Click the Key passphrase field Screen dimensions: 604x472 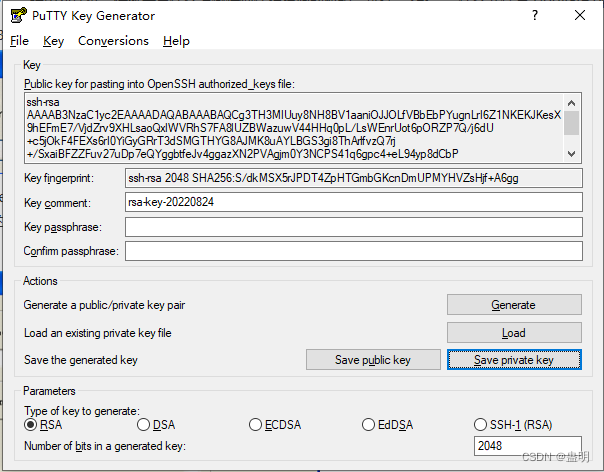[354, 227]
